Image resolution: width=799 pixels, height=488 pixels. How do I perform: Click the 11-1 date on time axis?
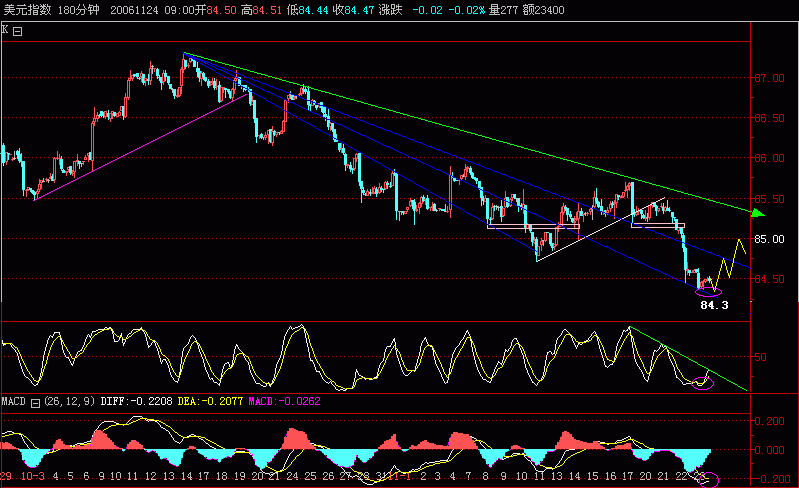400,476
